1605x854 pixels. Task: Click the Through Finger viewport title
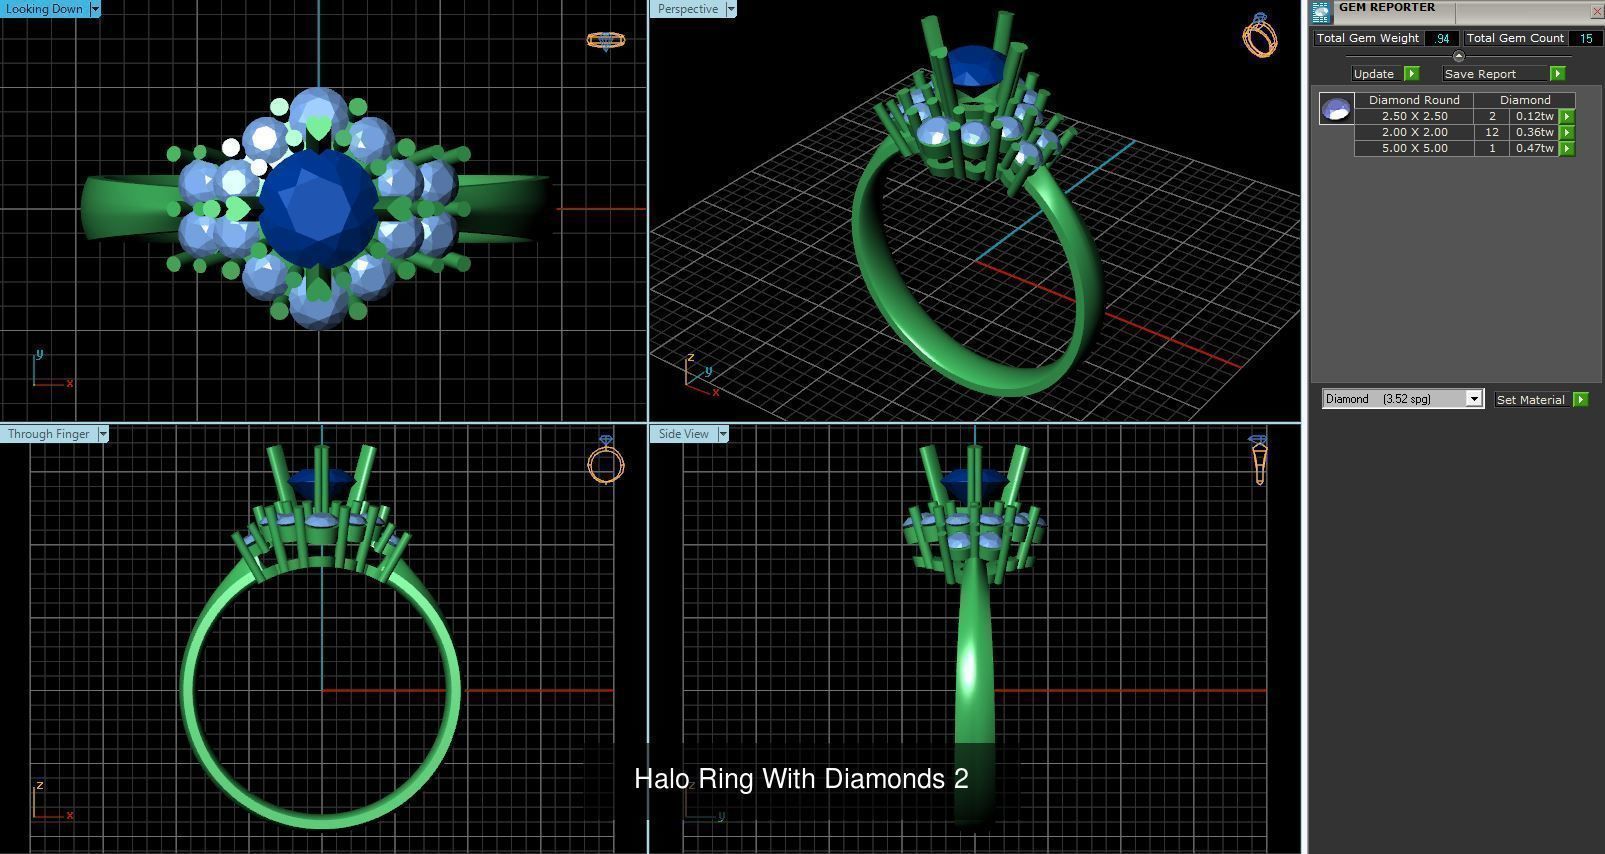pos(49,434)
